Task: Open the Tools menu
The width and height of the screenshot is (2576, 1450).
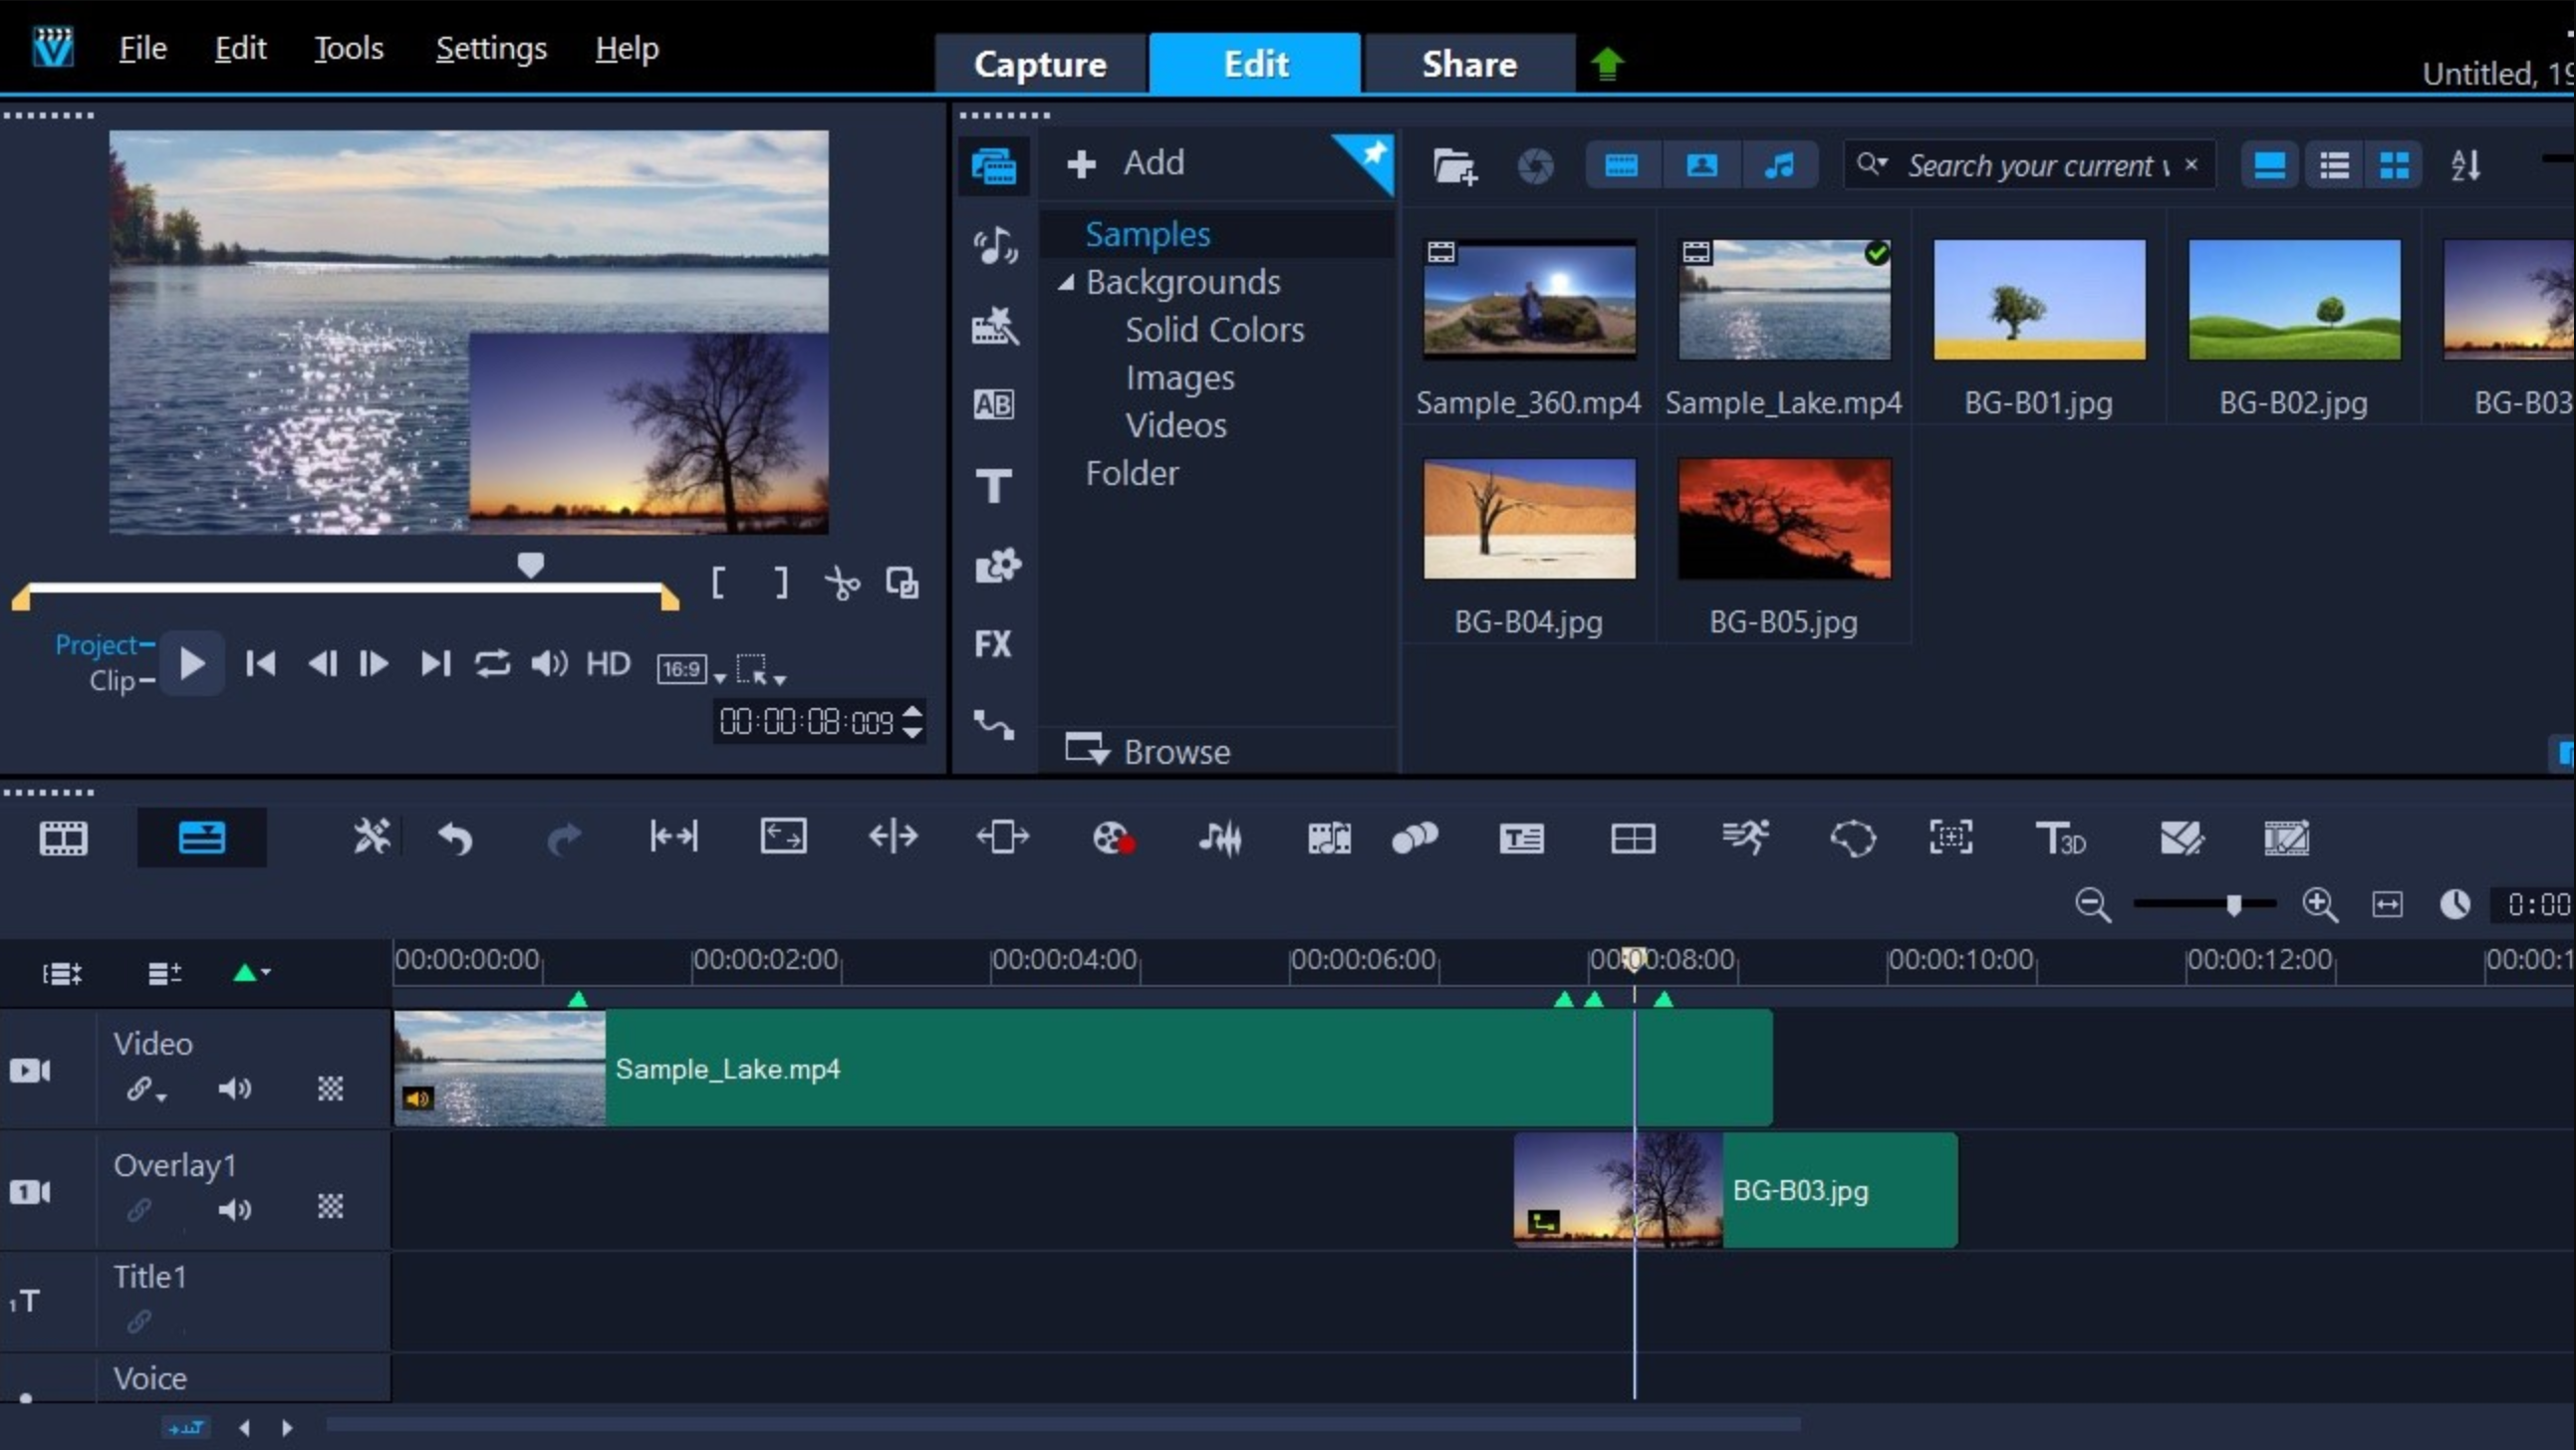Action: pos(348,47)
